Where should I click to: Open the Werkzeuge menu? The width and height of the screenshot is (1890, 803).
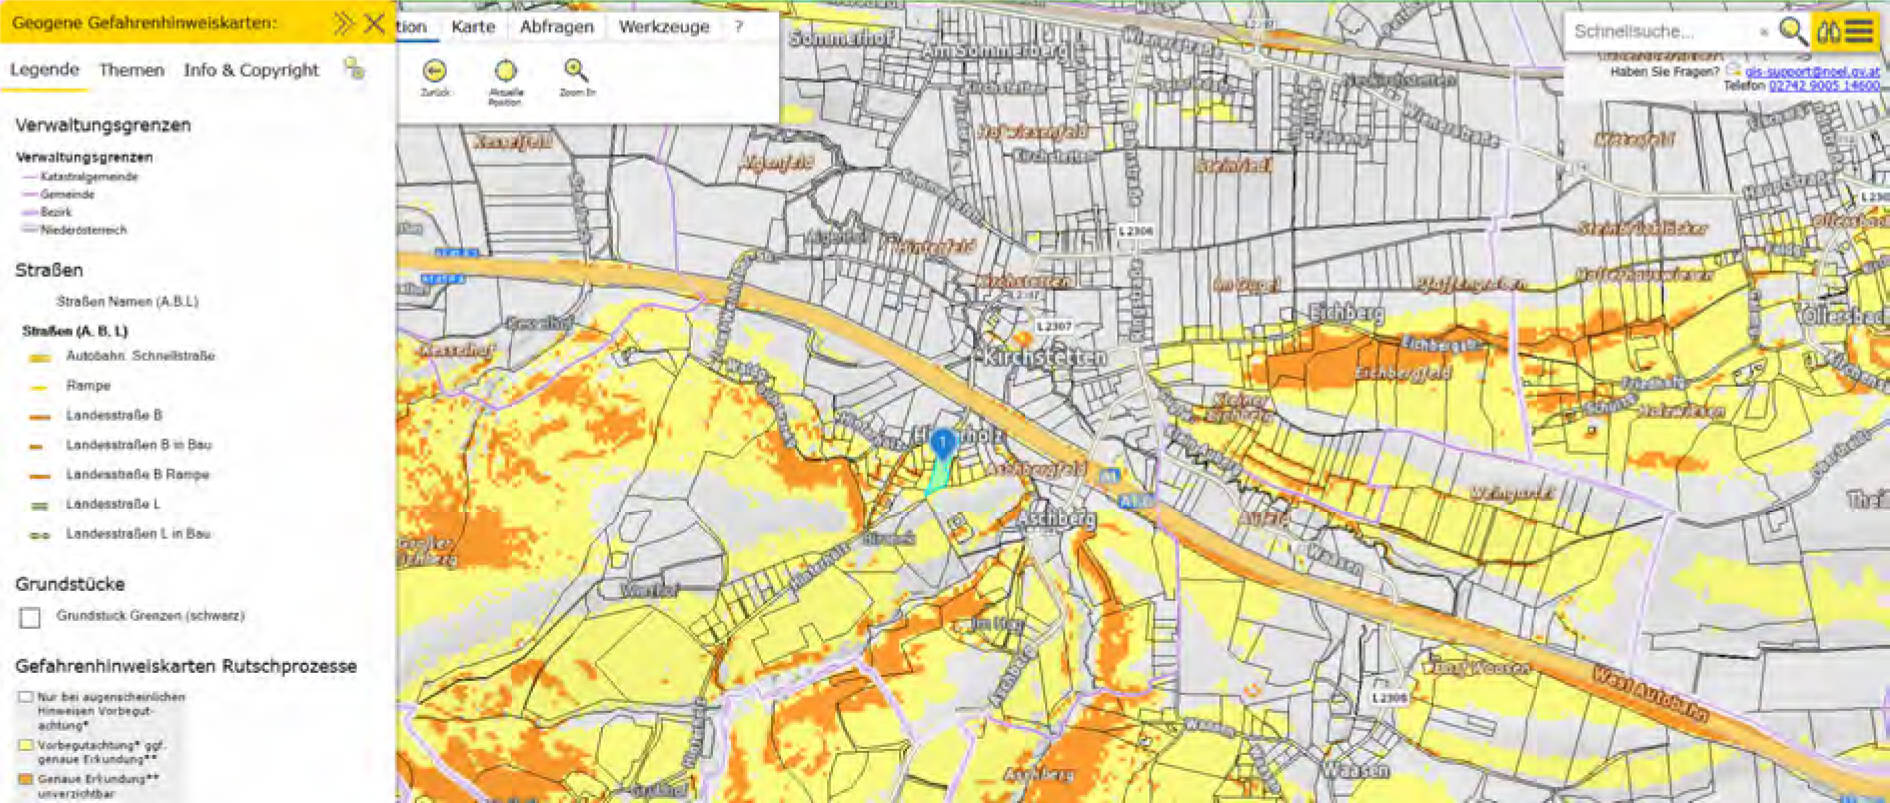(x=664, y=27)
